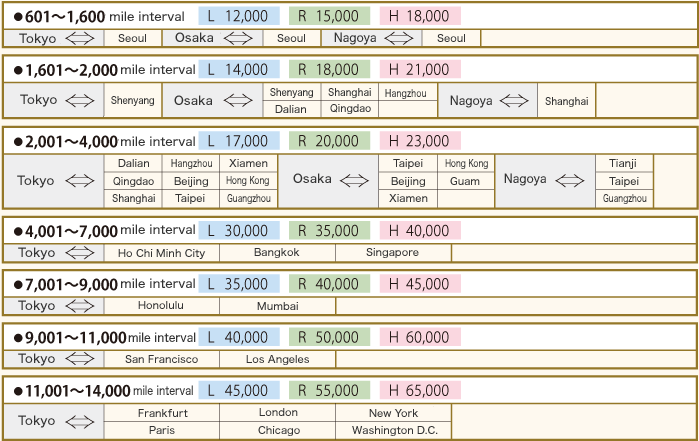The height and width of the screenshot is (441, 699).
Task: Pick the green R 50,000 mileage box
Action: pyautogui.click(x=329, y=337)
